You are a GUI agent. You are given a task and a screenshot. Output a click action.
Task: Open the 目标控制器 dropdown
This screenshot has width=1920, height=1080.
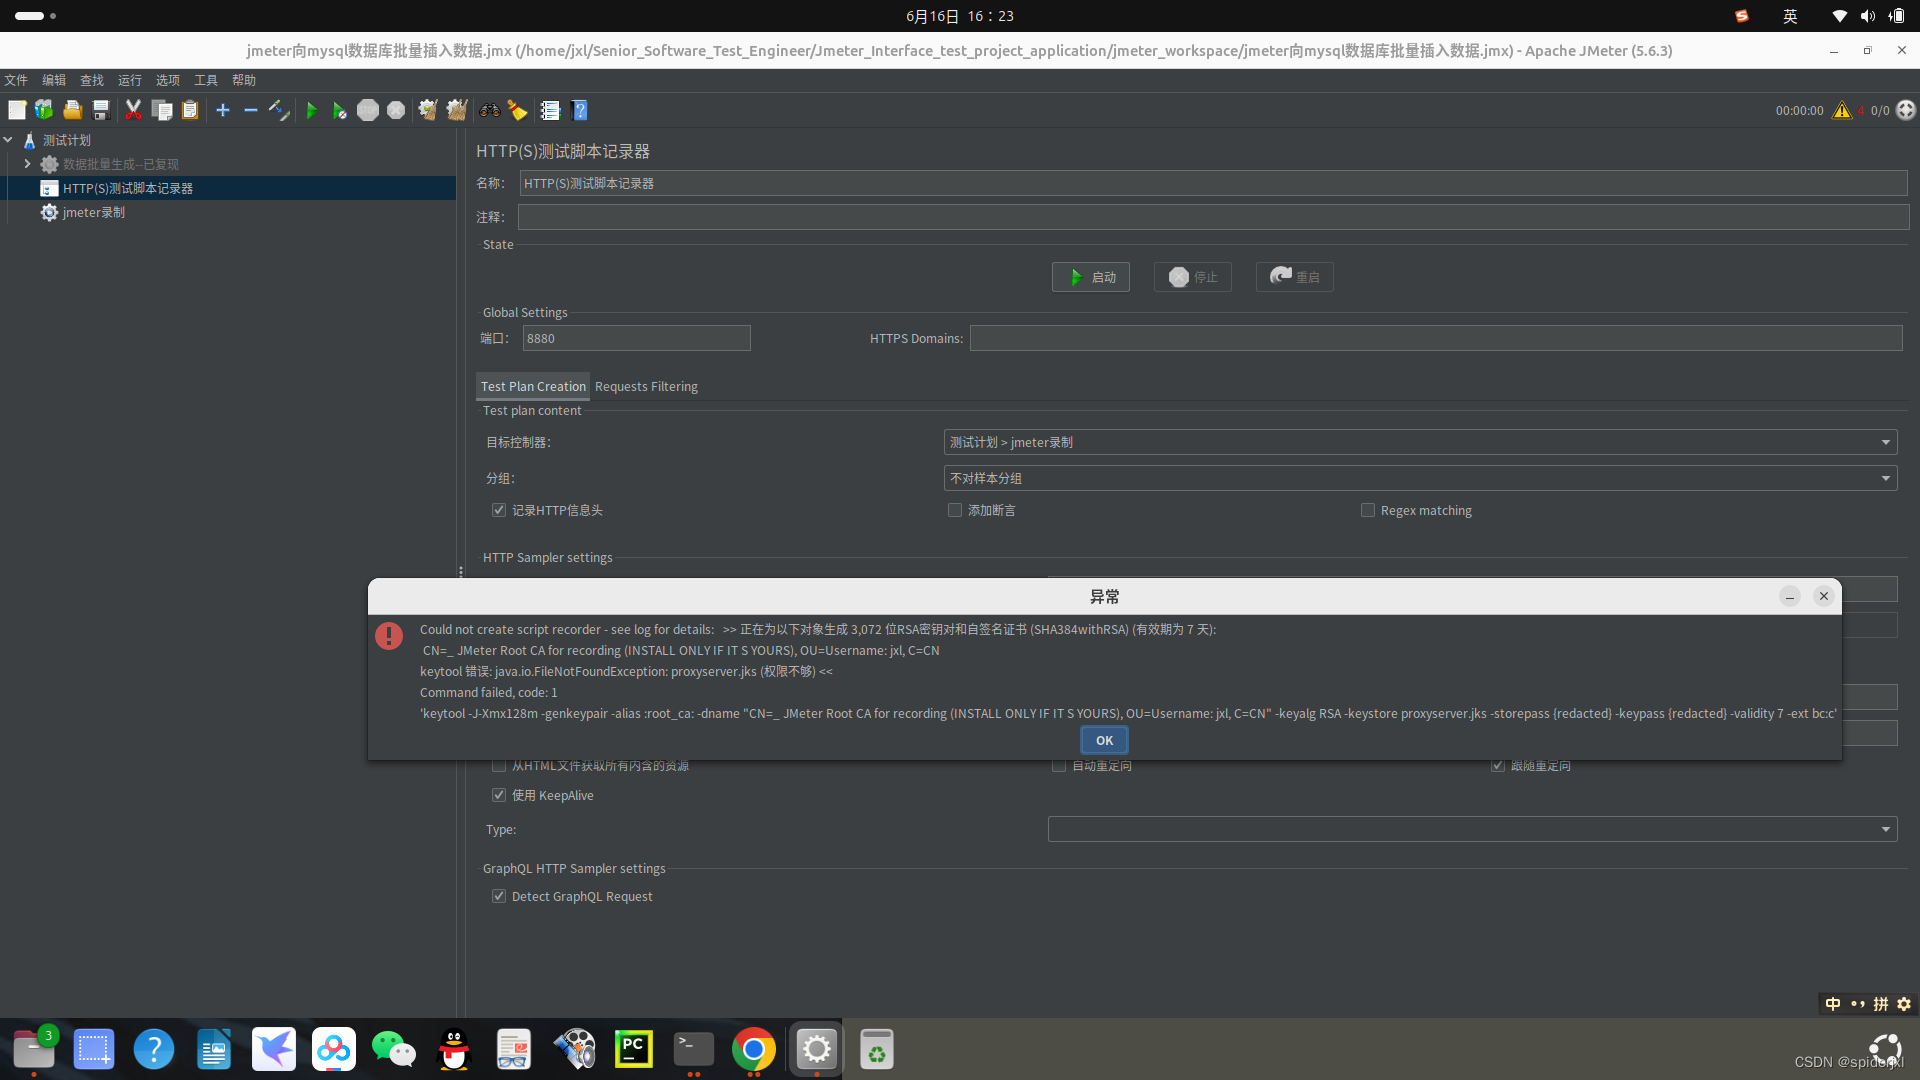tap(1420, 442)
